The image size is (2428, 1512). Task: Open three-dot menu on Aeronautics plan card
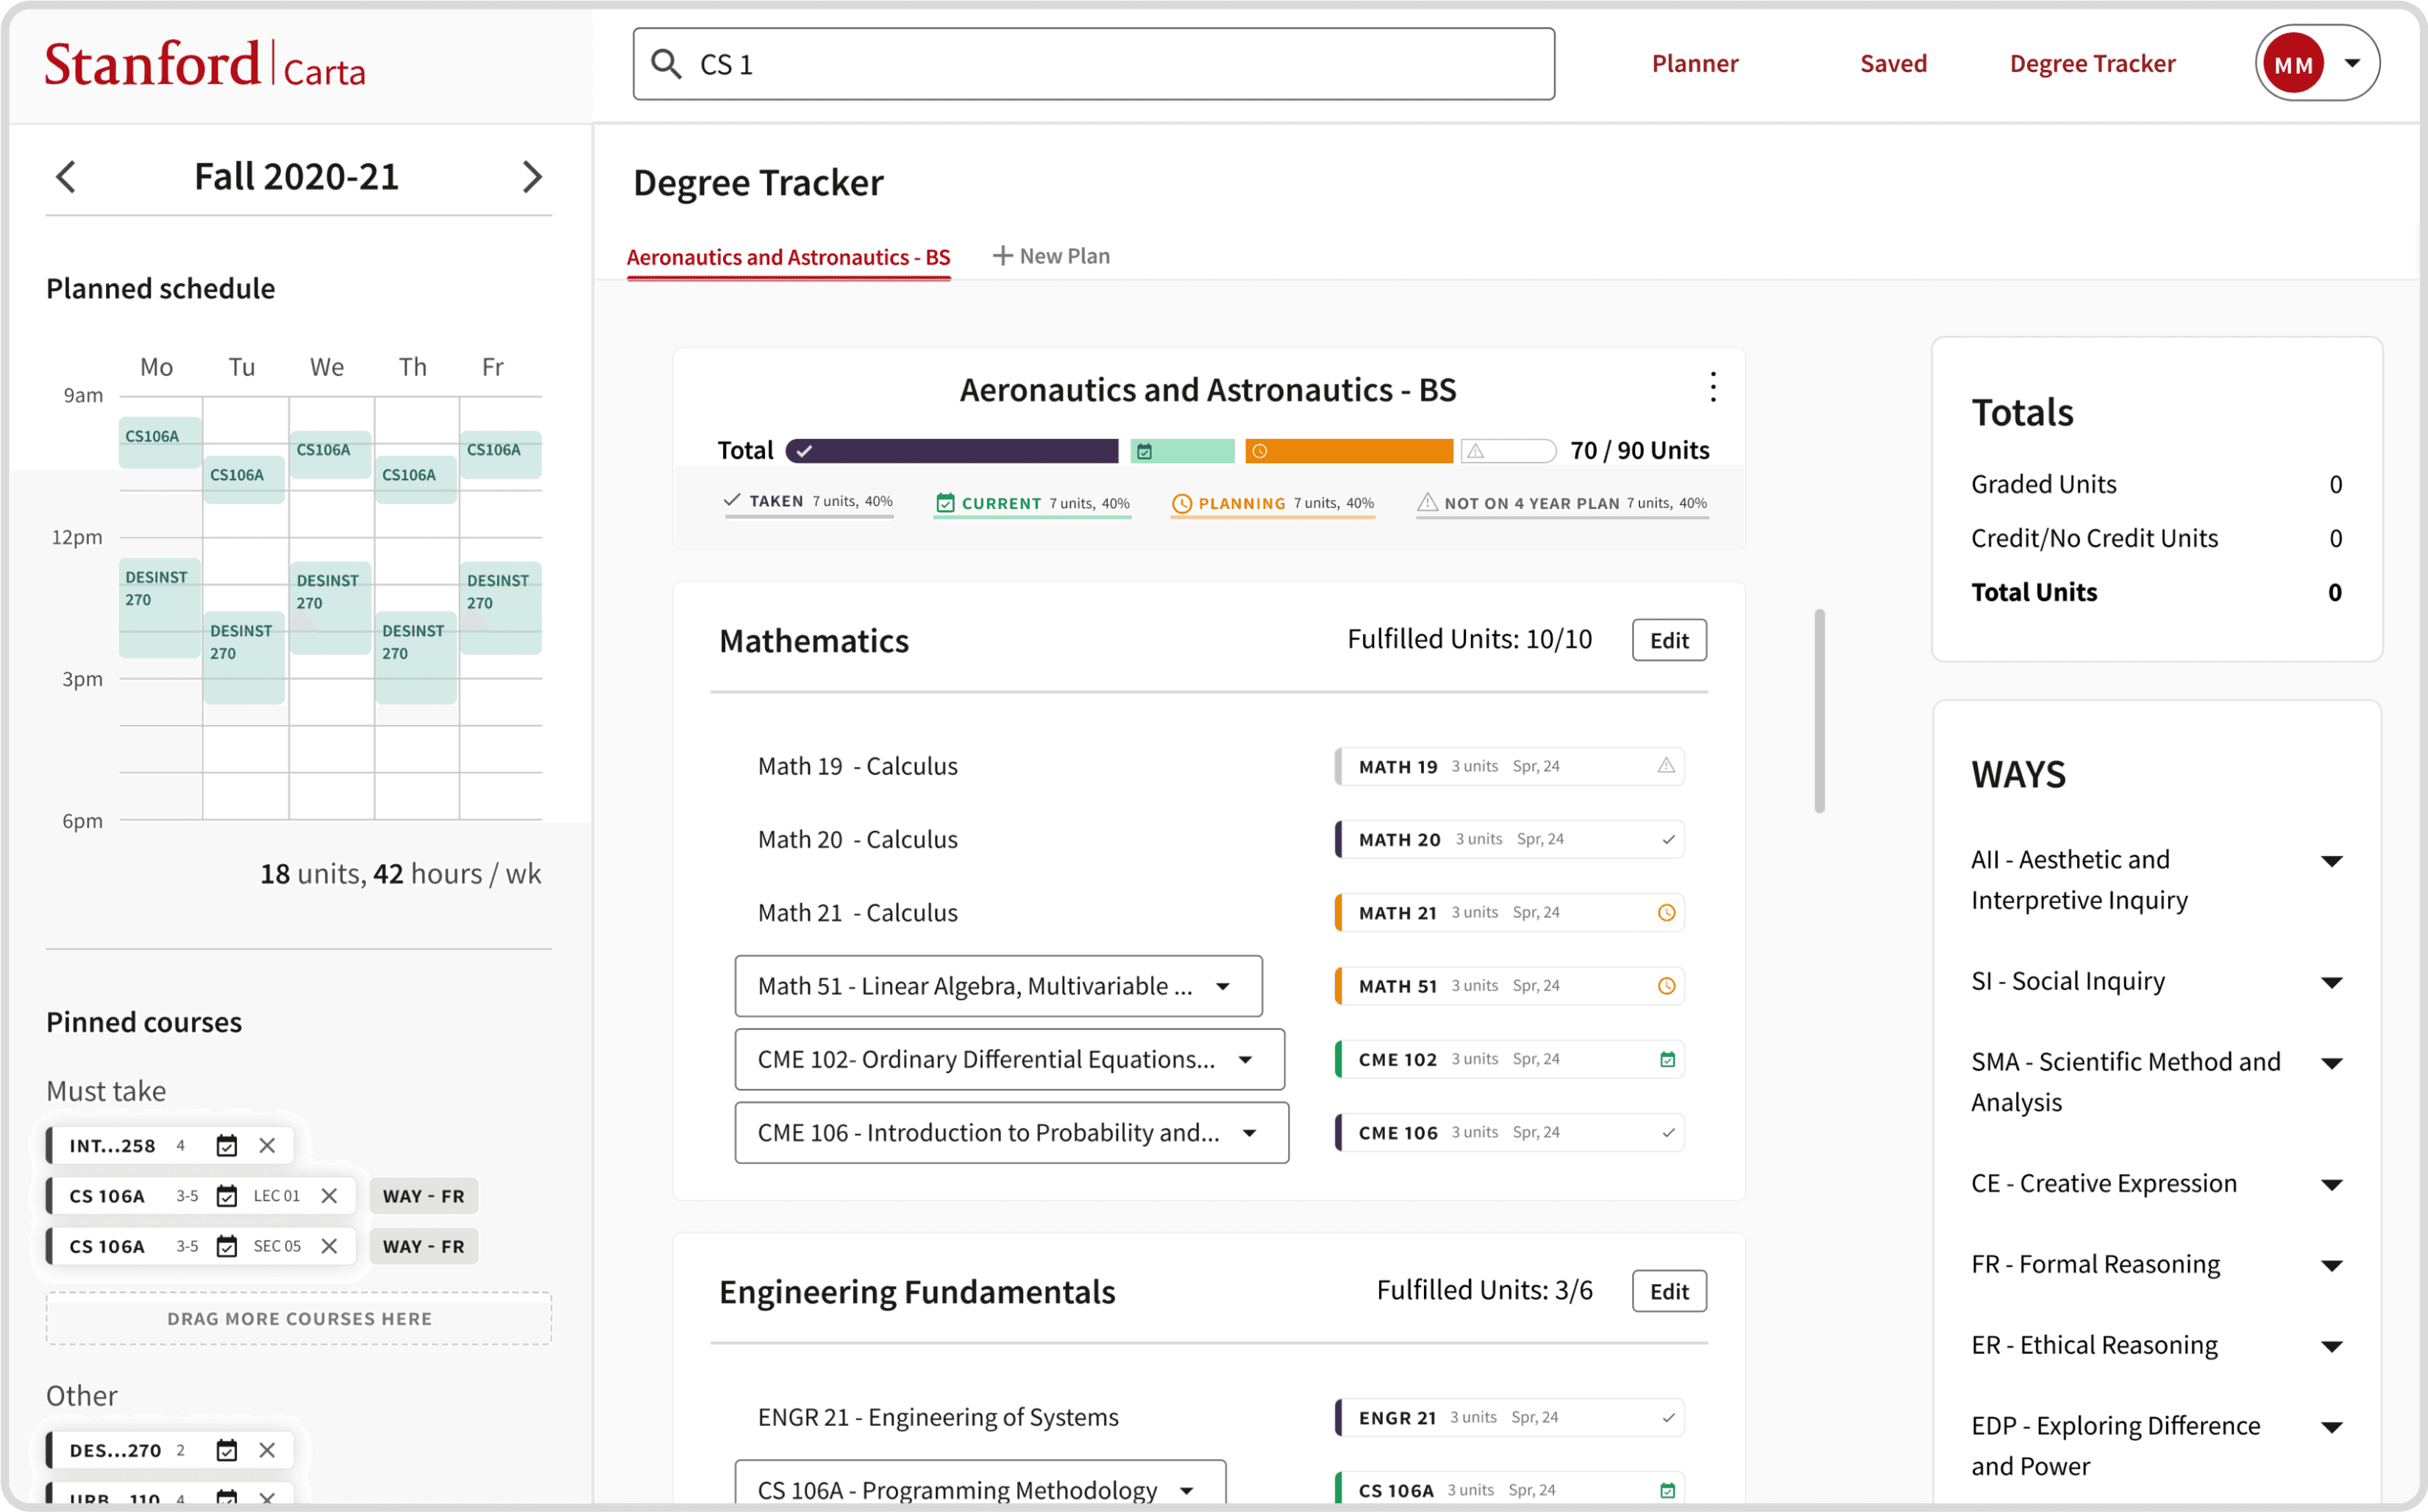click(1712, 387)
